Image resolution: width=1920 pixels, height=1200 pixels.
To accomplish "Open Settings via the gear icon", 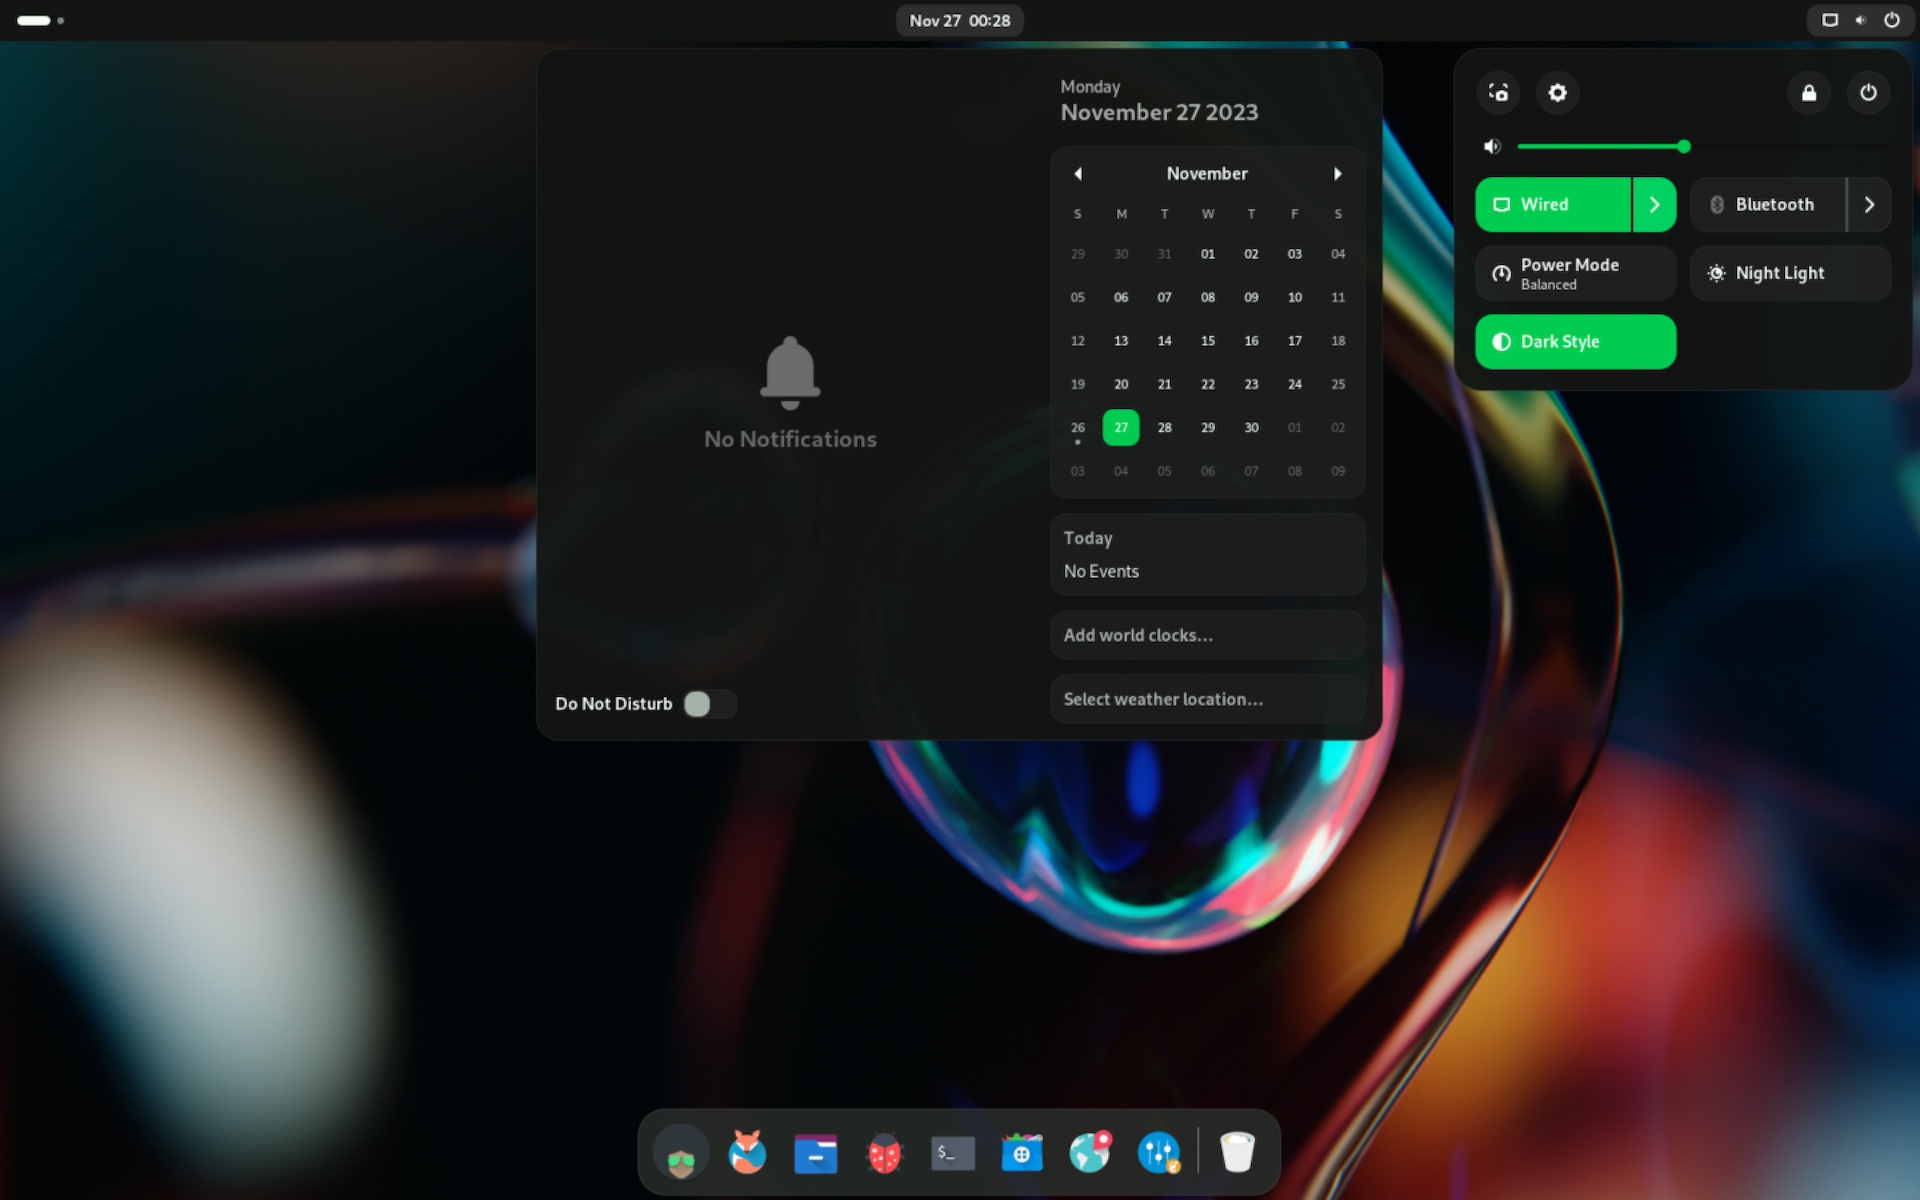I will pyautogui.click(x=1557, y=93).
